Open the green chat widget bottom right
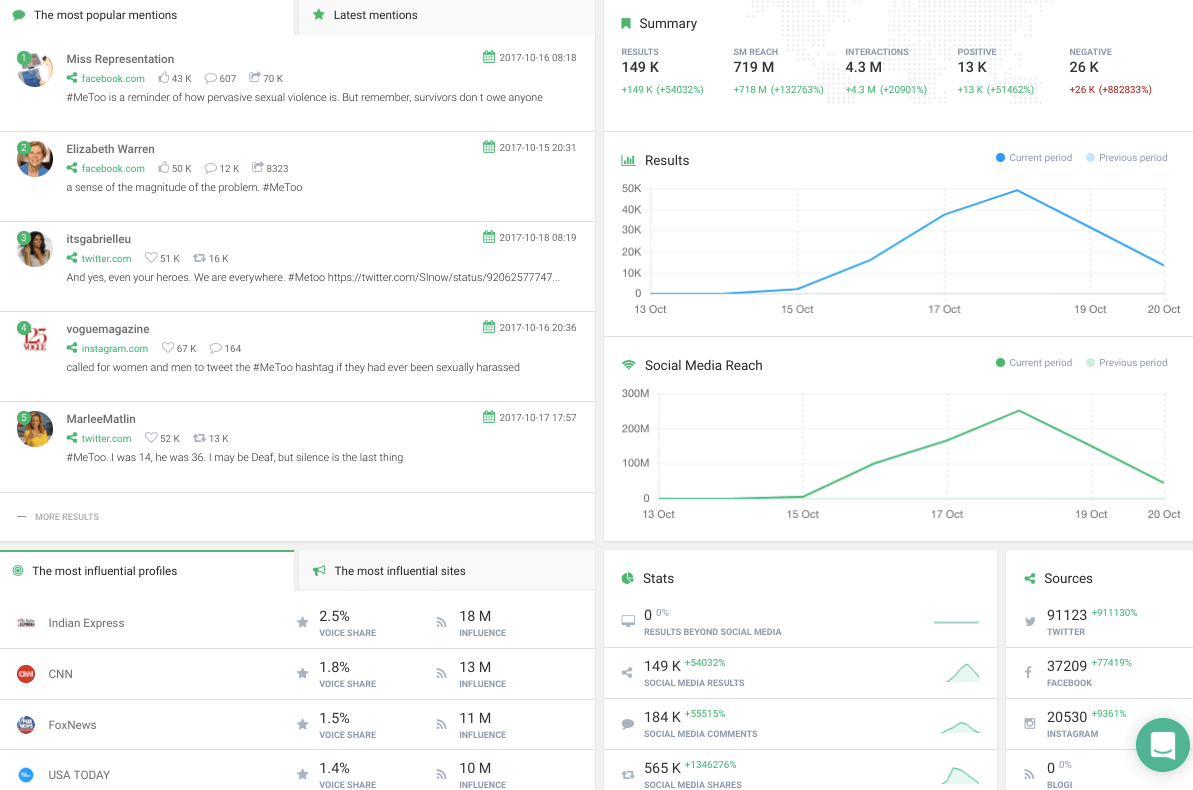 [1161, 745]
